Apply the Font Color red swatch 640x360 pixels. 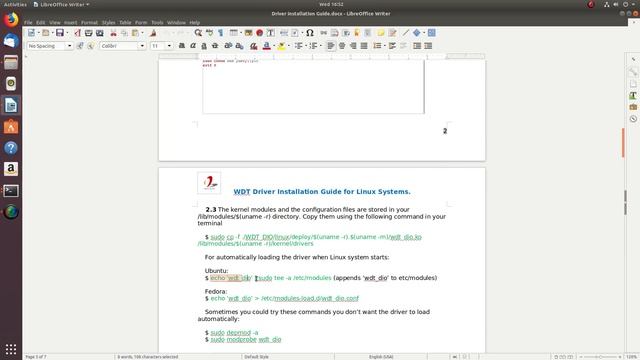[x=267, y=46]
